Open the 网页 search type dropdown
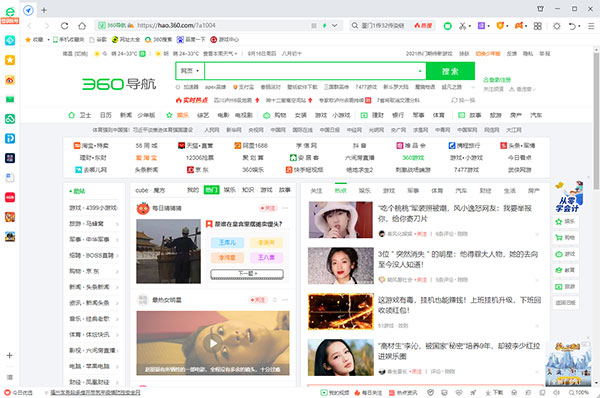 click(x=190, y=71)
